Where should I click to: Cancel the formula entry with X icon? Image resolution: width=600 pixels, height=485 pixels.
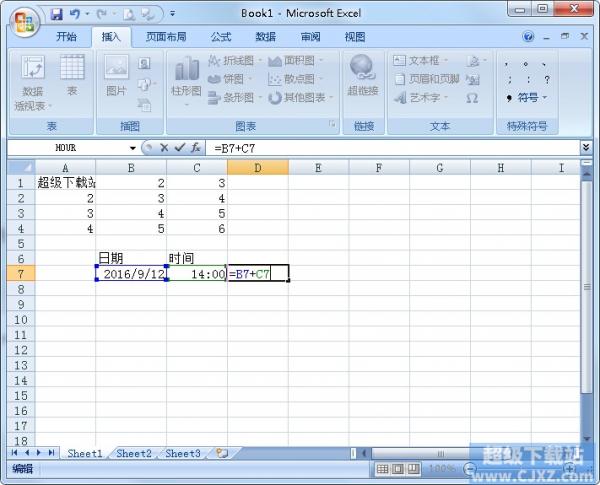click(x=164, y=147)
